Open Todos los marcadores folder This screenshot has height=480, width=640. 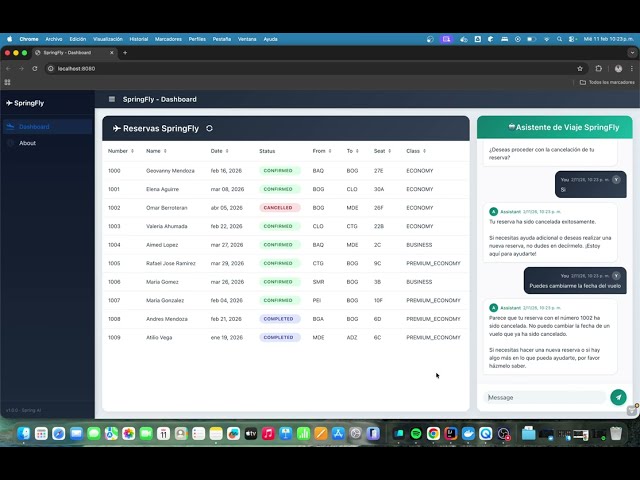[607, 82]
